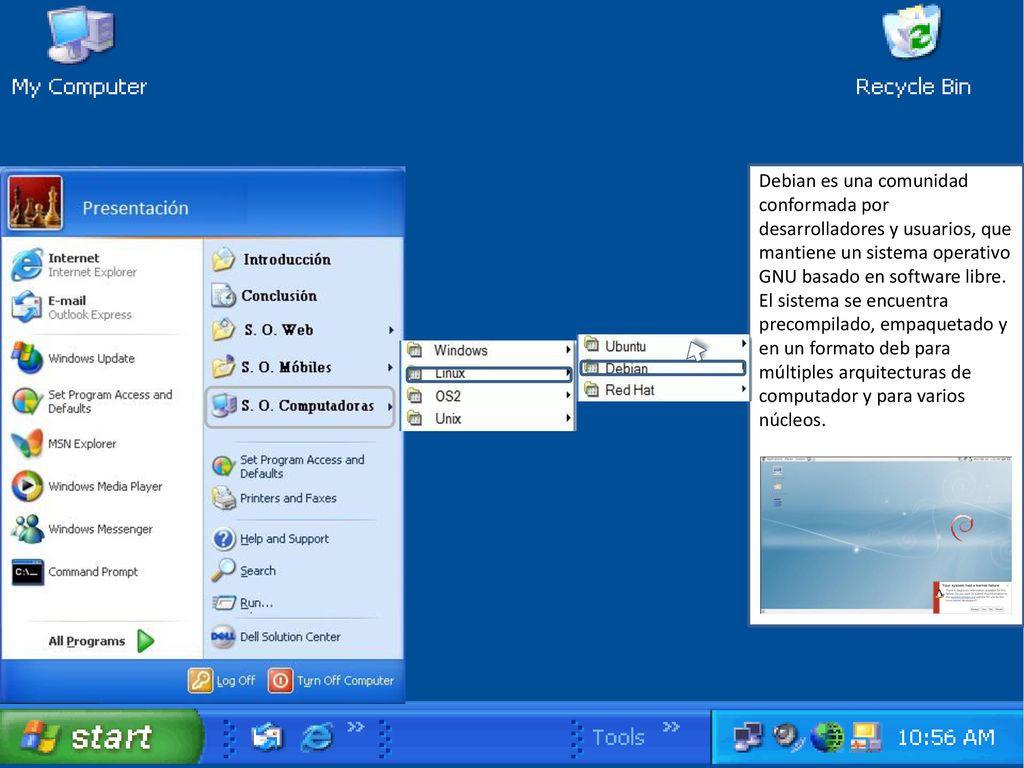The image size is (1024, 768).
Task: Click Turn Off Computer text
Action: coord(345,680)
